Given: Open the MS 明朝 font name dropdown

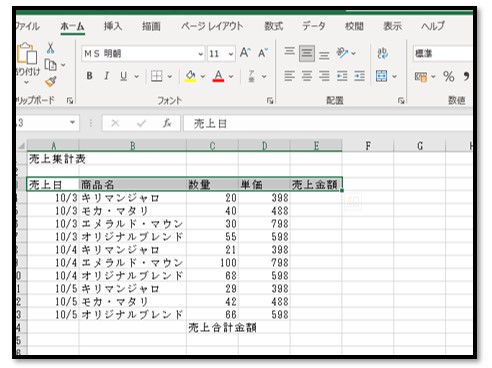Looking at the screenshot, I should click(x=201, y=54).
